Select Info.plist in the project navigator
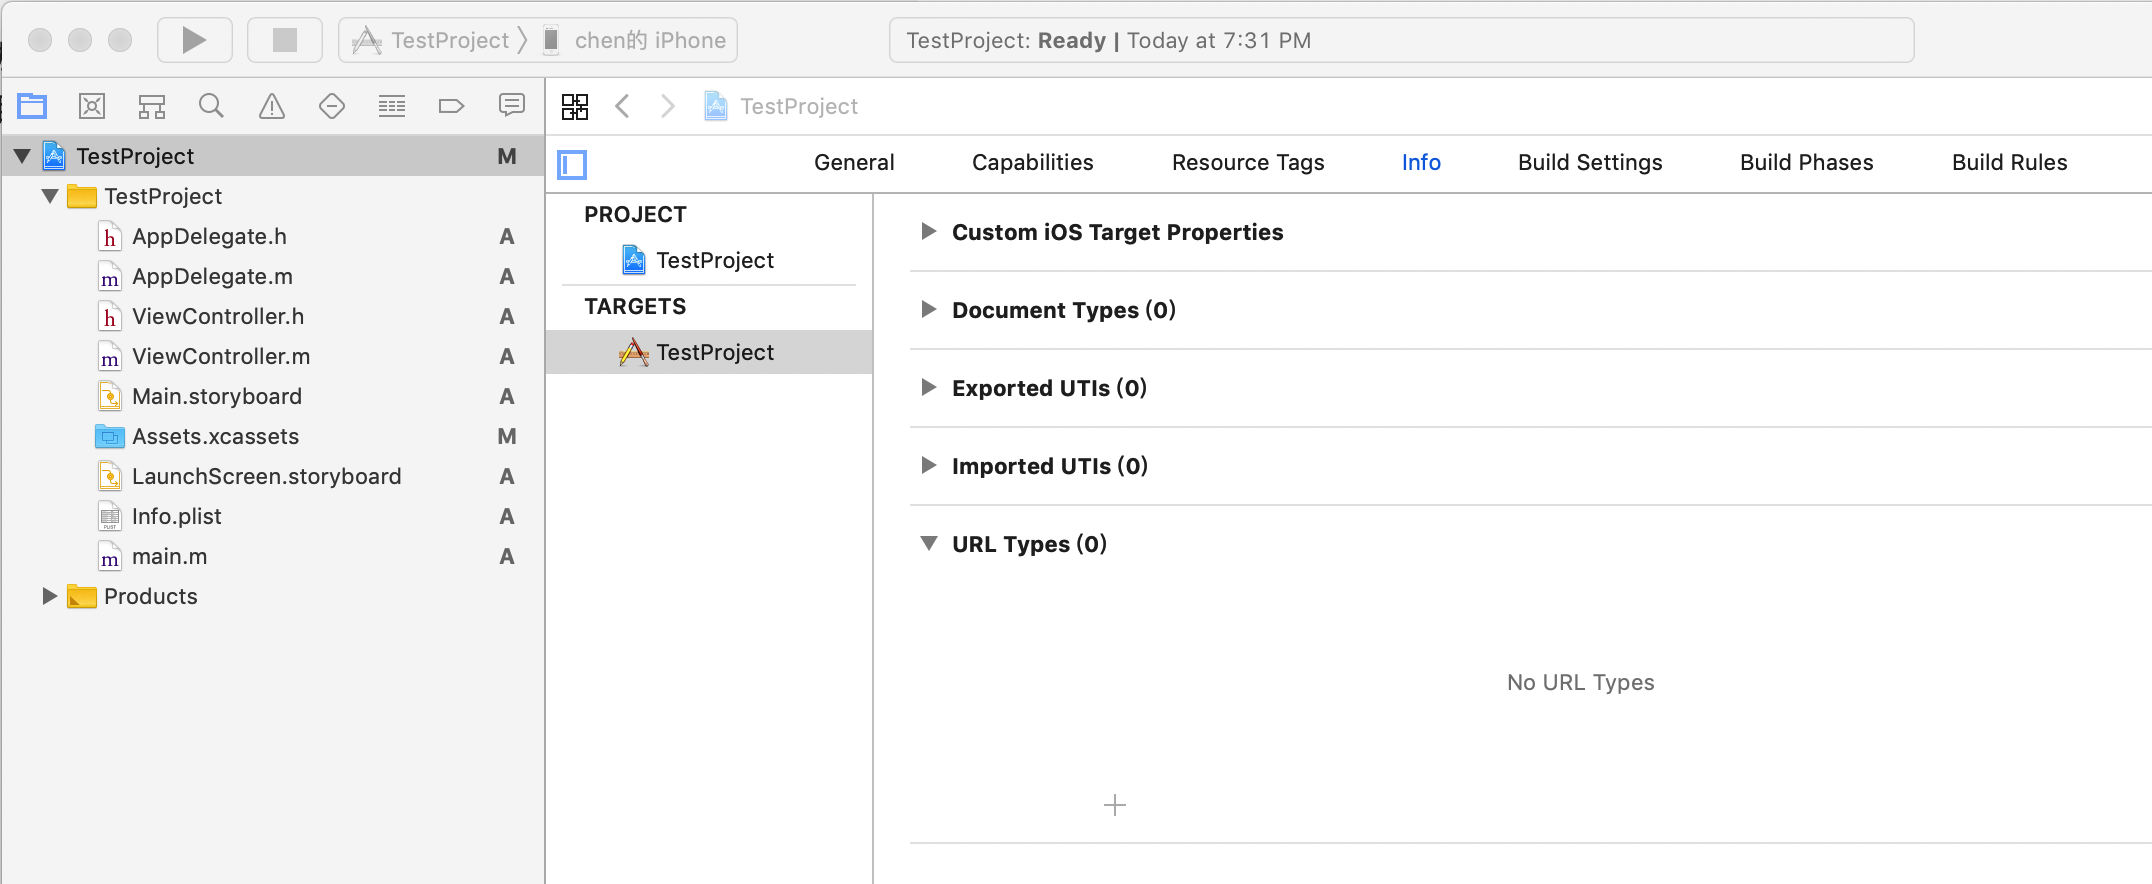 pos(177,516)
